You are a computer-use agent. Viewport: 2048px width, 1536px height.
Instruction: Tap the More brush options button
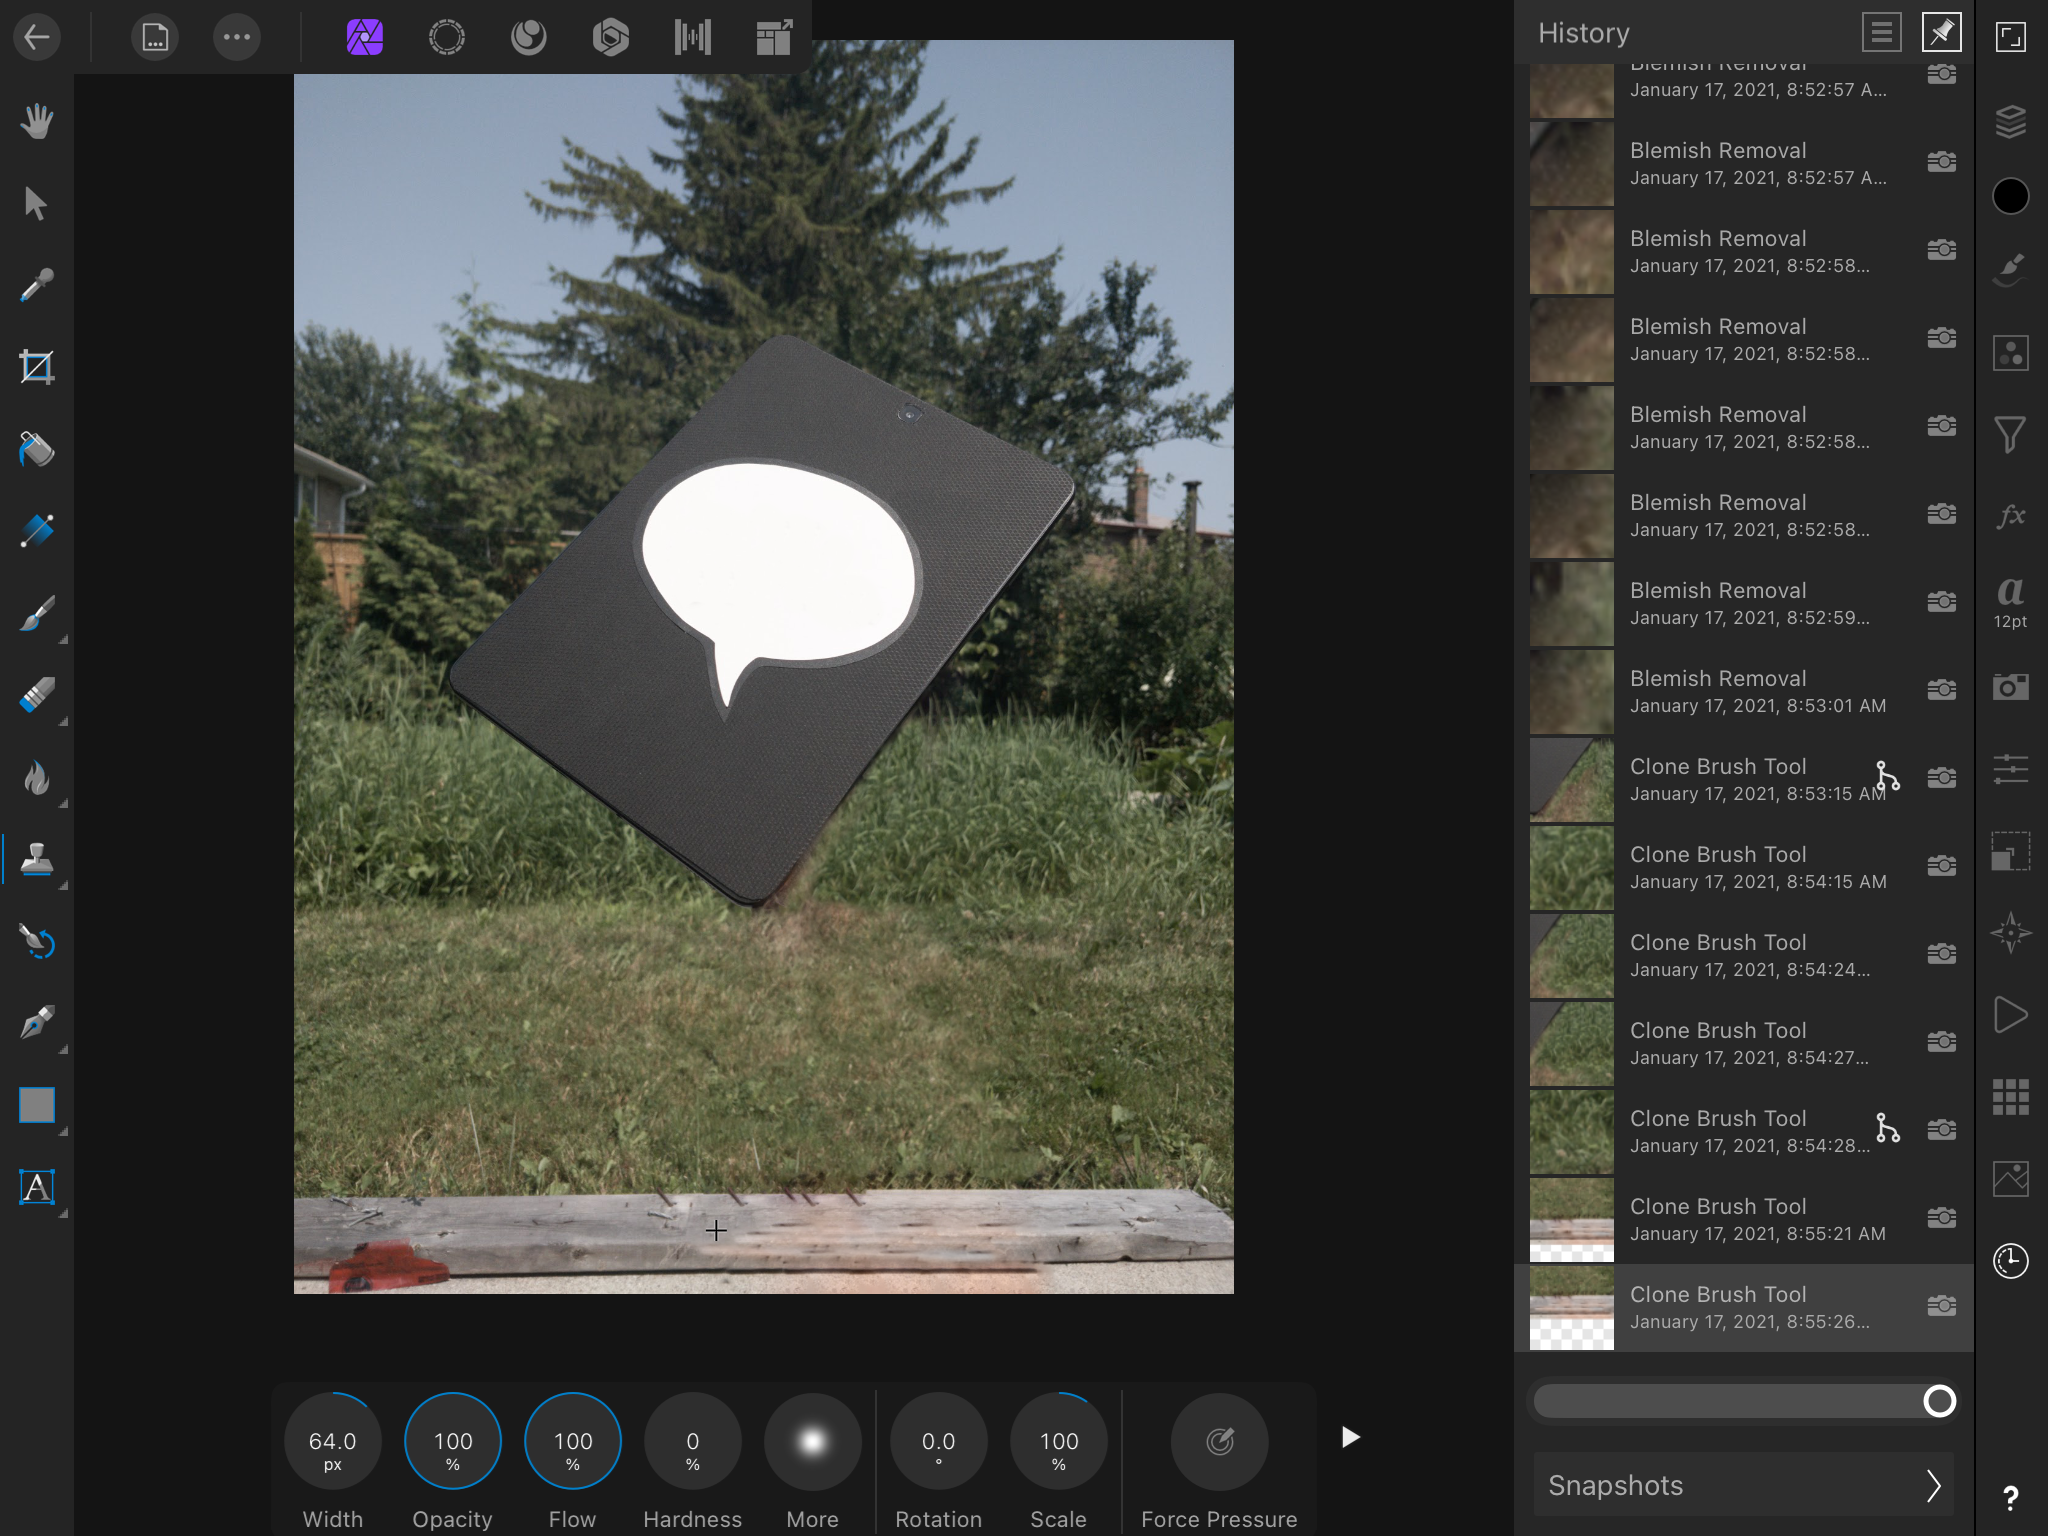(x=812, y=1441)
